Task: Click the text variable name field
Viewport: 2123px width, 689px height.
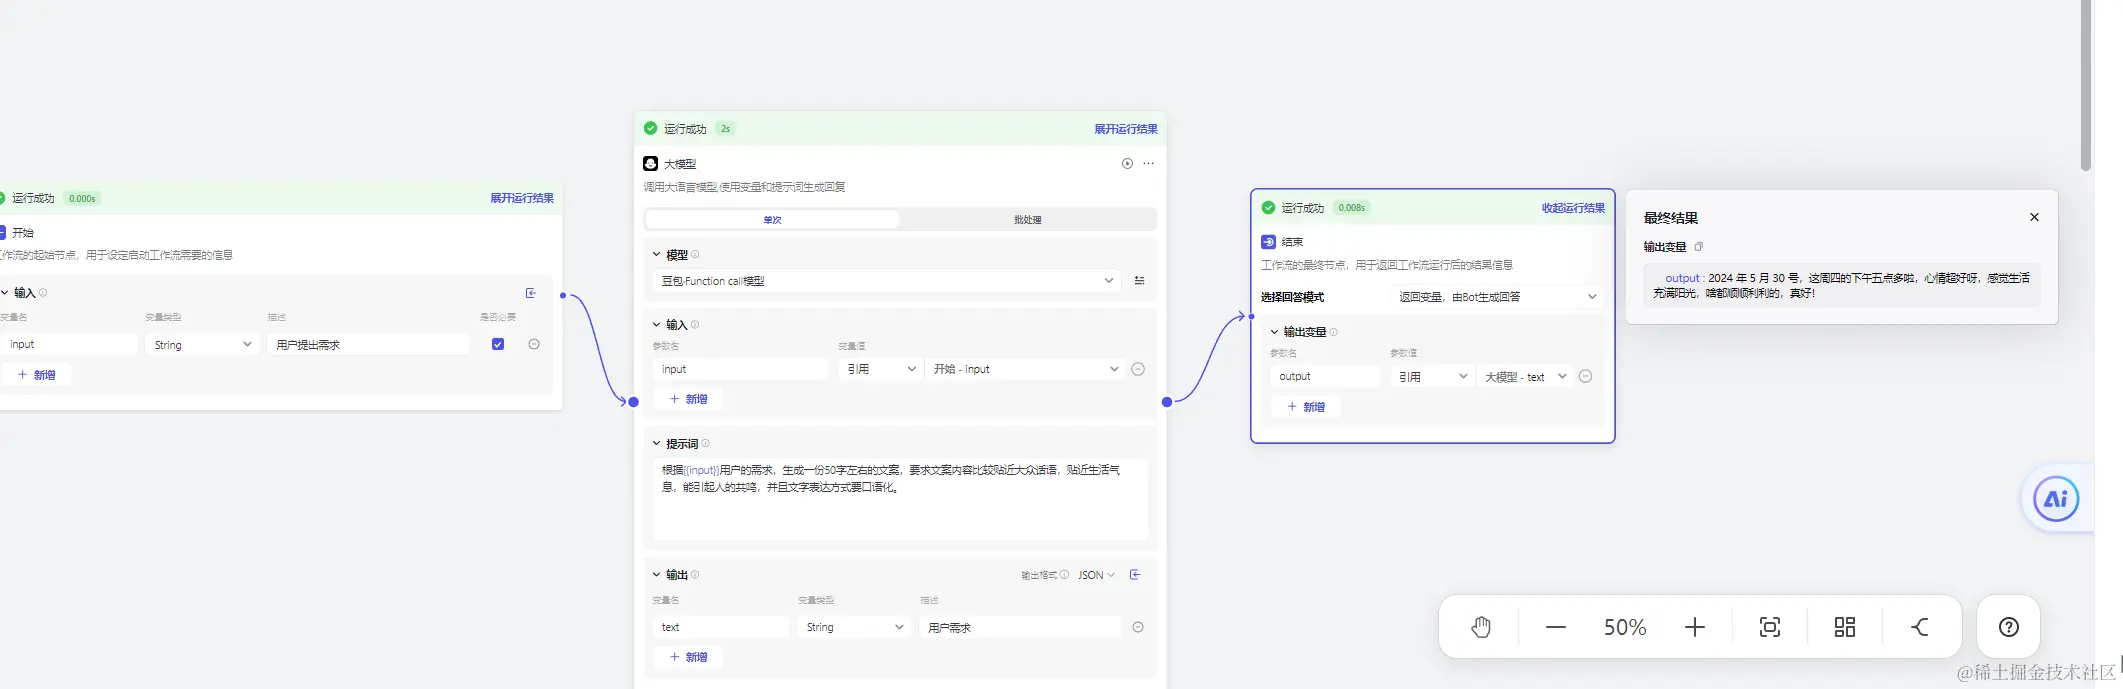Action: 721,627
